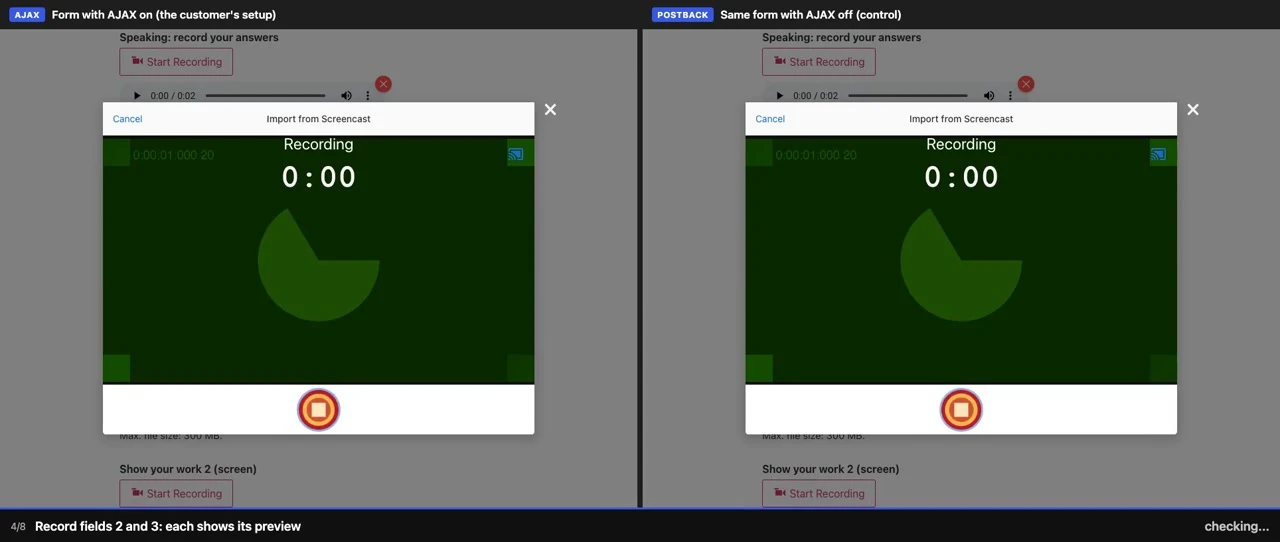Click the pie chart in POSTBACK recording view

click(x=961, y=264)
